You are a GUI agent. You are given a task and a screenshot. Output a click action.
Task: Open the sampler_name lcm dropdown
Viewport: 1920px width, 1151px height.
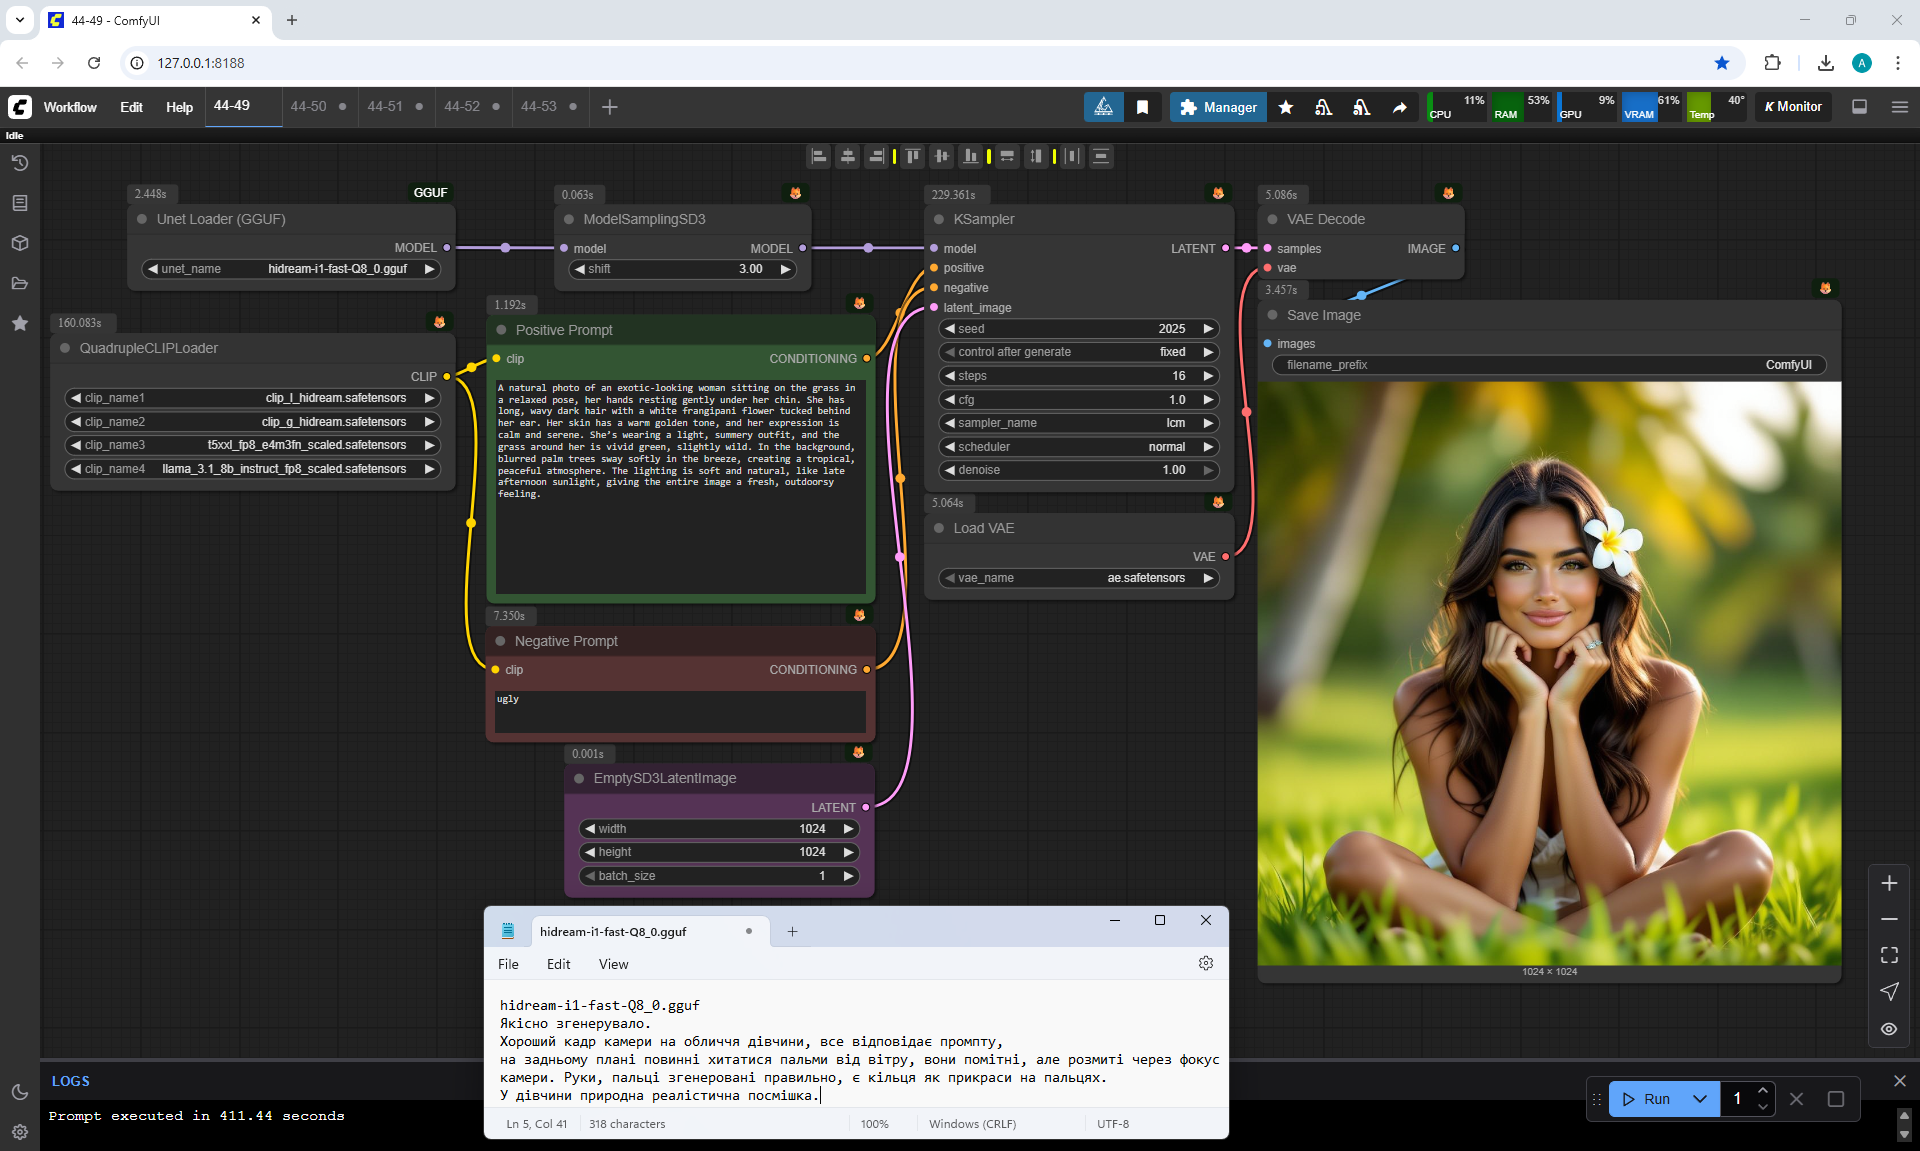(x=1079, y=423)
